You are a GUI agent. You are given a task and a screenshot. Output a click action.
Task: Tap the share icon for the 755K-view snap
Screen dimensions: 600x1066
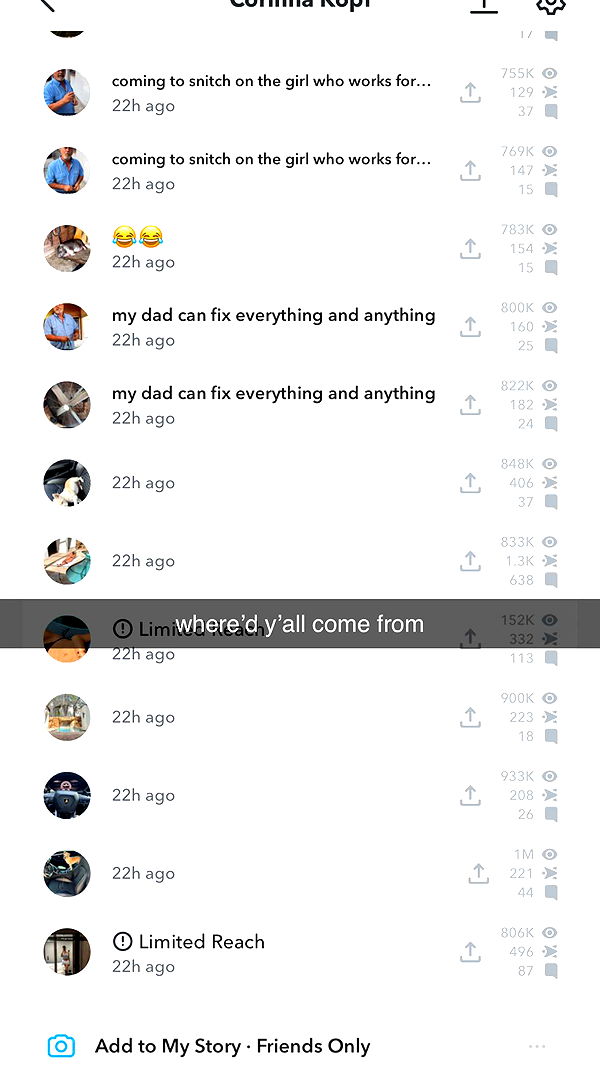470,92
